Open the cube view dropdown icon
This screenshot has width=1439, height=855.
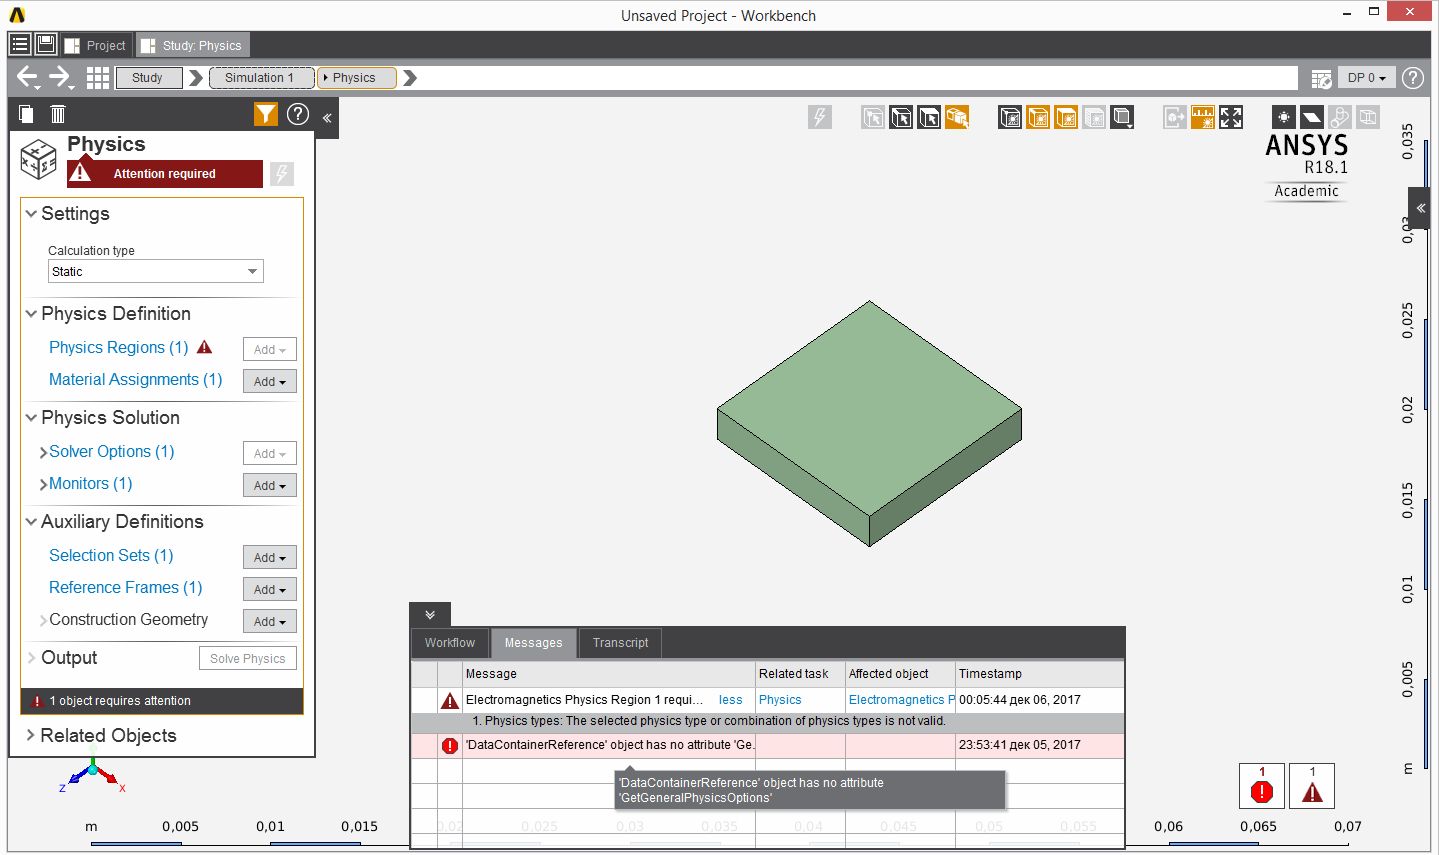tap(1122, 118)
